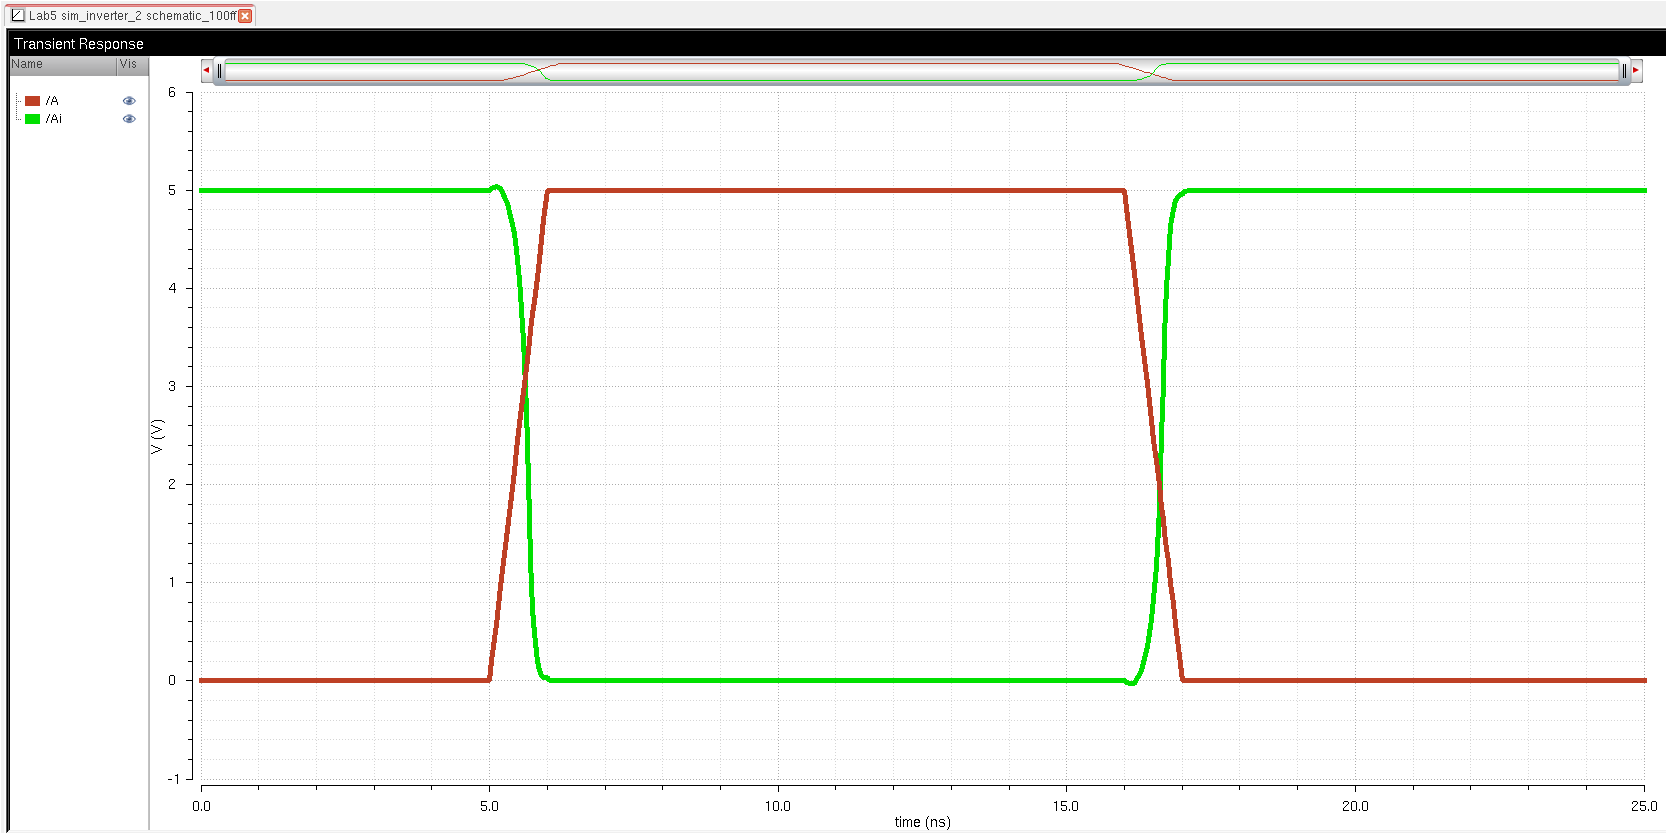Click the 3 tick on the voltage axis
The width and height of the screenshot is (1666, 833).
click(172, 386)
